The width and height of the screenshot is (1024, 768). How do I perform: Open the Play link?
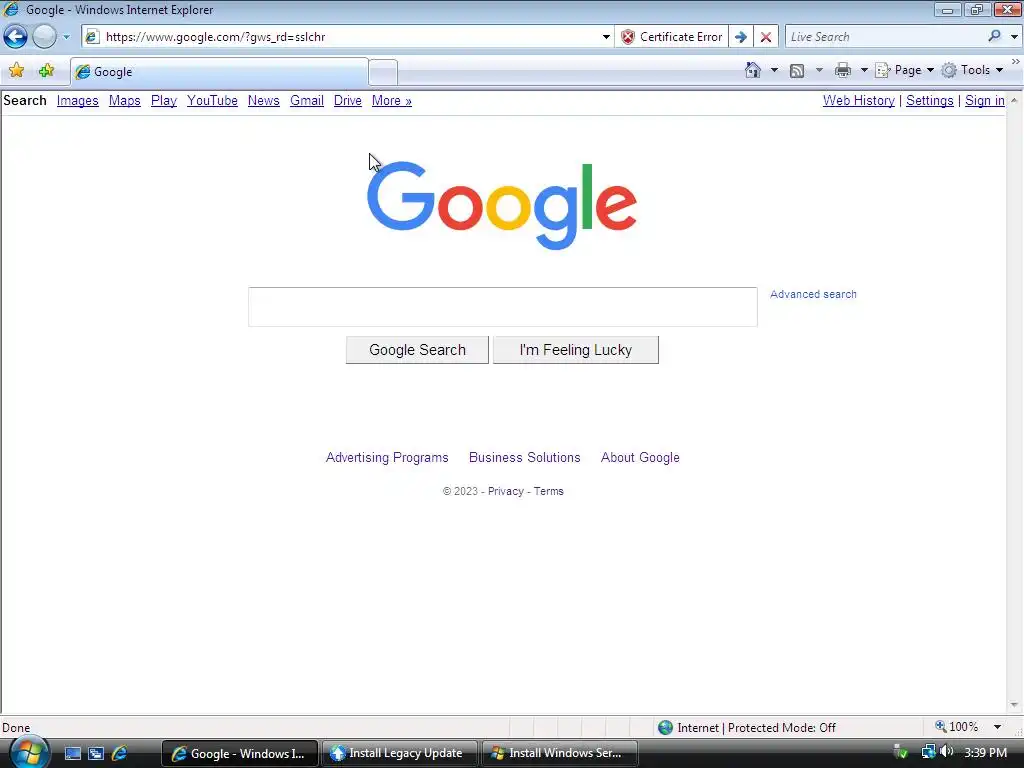point(164,101)
